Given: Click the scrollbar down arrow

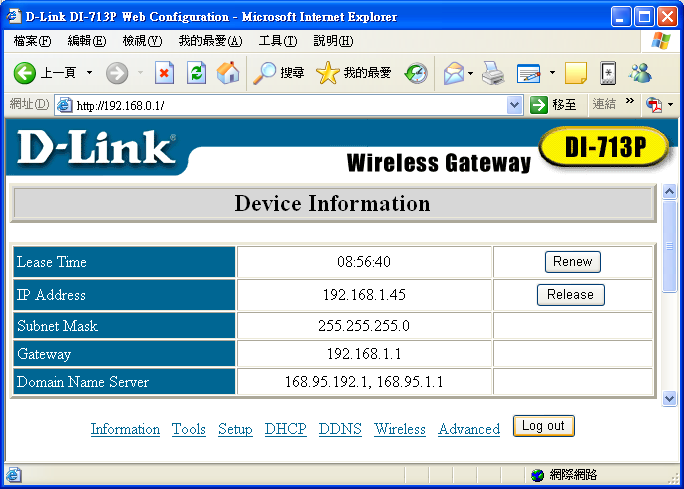Looking at the screenshot, I should tap(669, 398).
